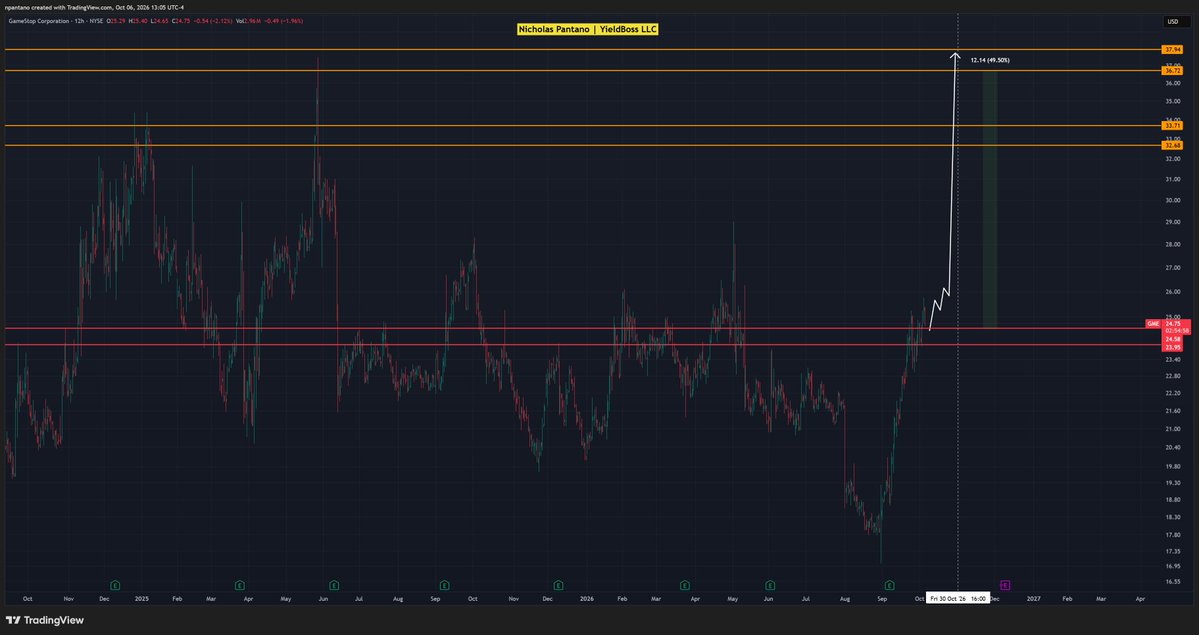Click the earnings marker in late March 2025
This screenshot has width=1199, height=635.
[x=239, y=585]
